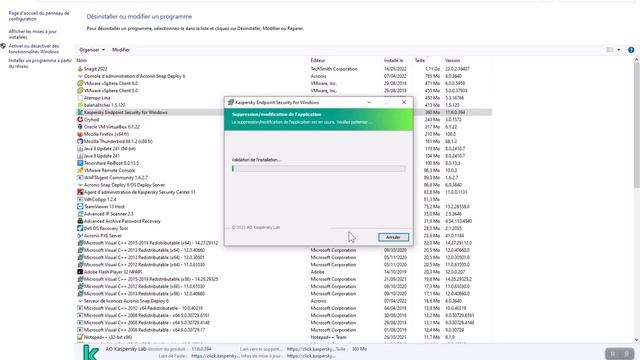Click the Adobe Flash Player 32 NPAPI icon
The height and width of the screenshot is (360, 640).
tap(80, 272)
